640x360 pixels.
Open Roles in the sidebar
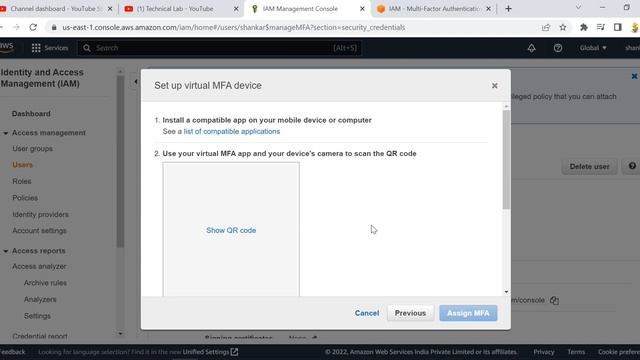coord(22,181)
